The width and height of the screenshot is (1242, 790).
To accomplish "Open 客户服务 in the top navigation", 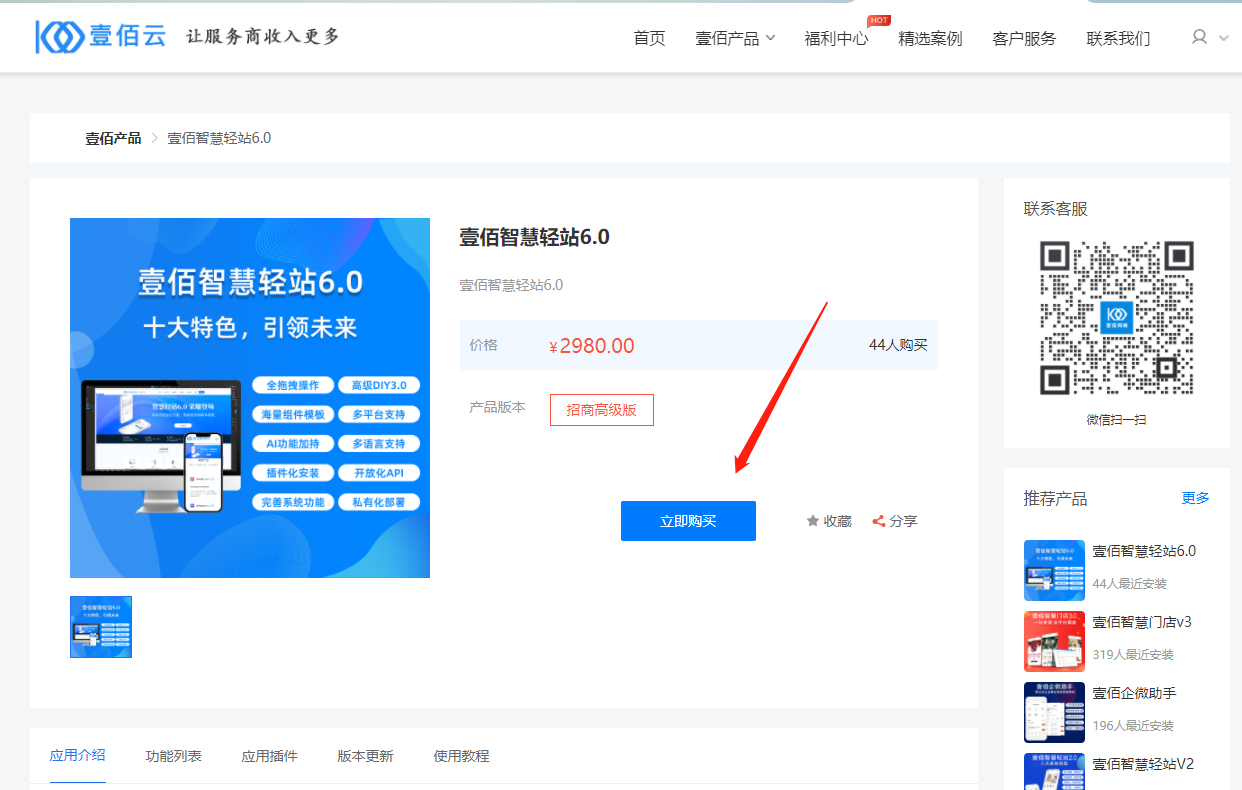I will pyautogui.click(x=1024, y=39).
